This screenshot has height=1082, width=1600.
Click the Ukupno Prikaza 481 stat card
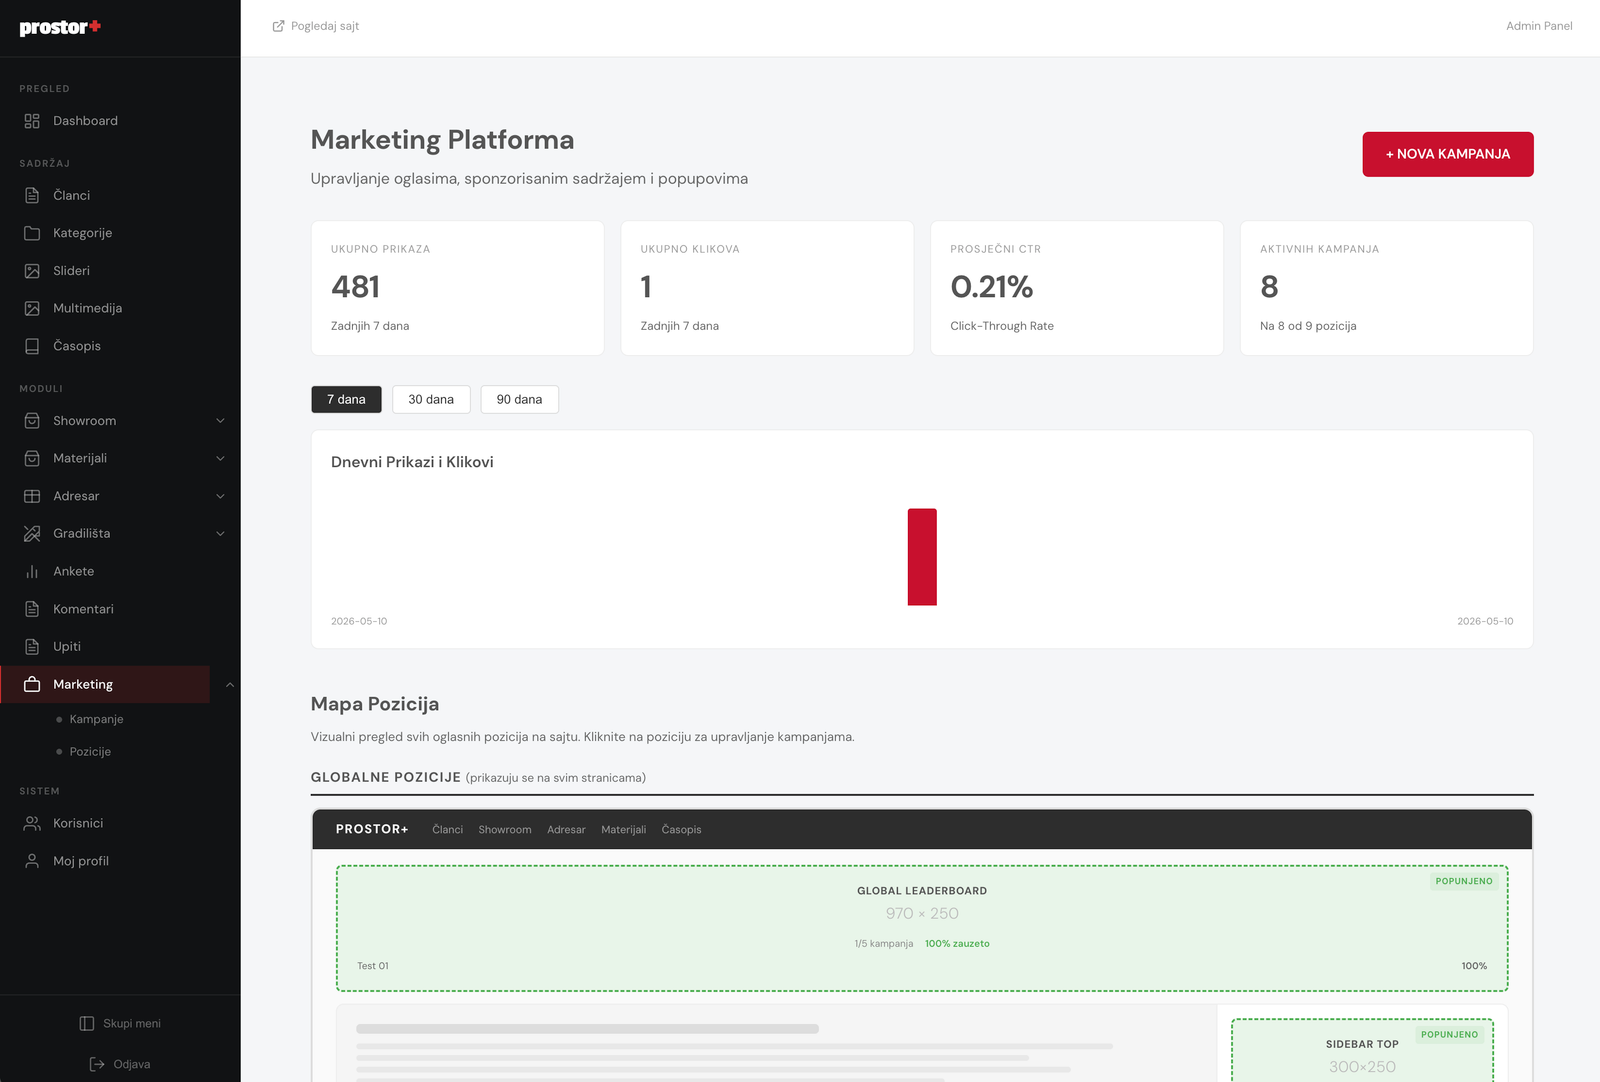click(457, 288)
